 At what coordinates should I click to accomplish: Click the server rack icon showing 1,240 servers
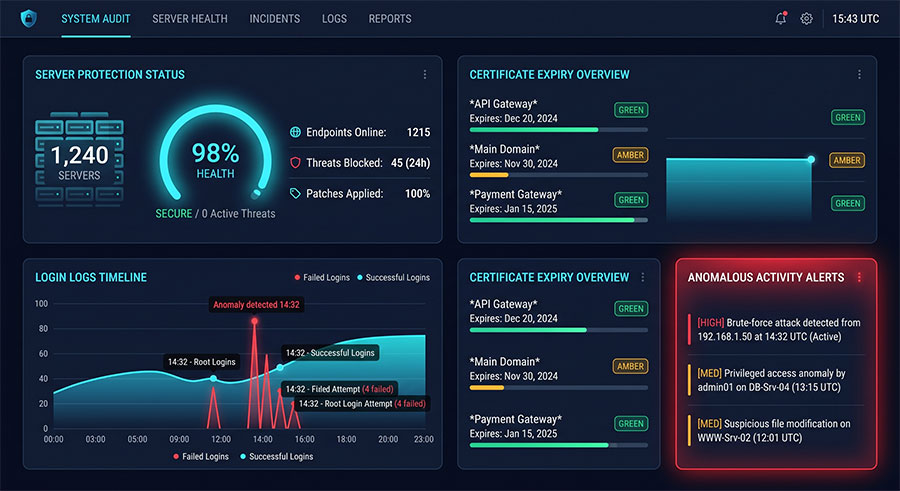[79, 159]
